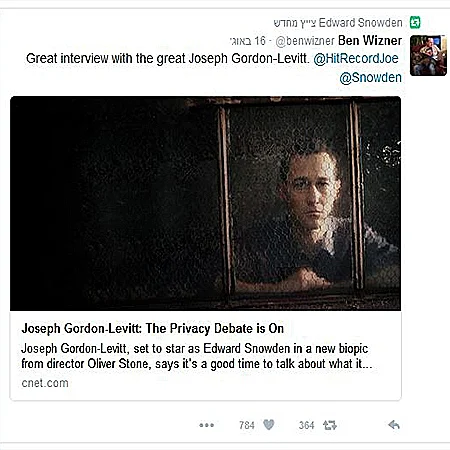Click the green retweeted indicator icon
450x450 pixels.
point(415,23)
